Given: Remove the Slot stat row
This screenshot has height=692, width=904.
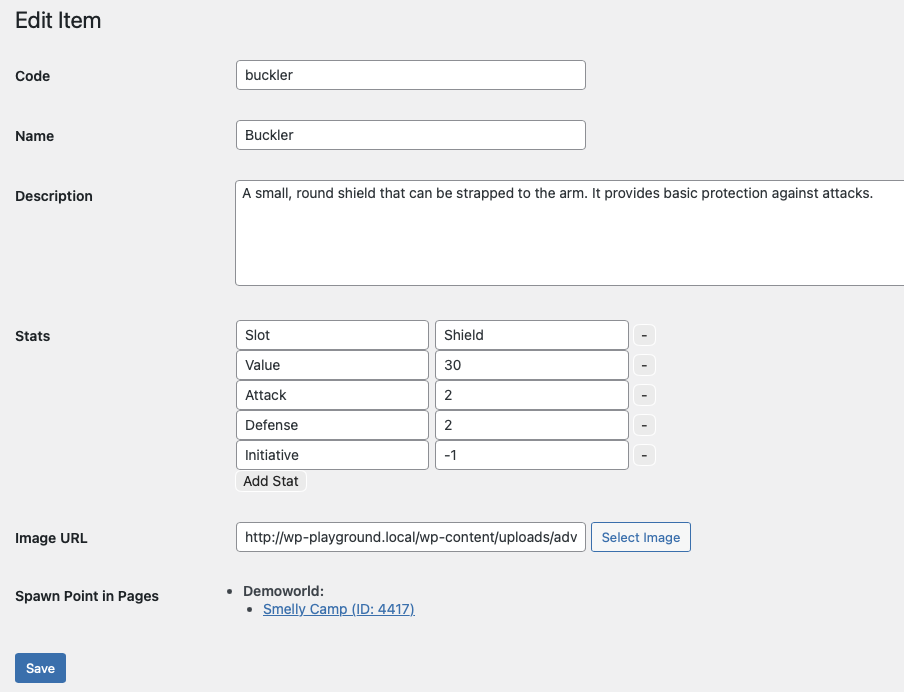Looking at the screenshot, I should [x=645, y=335].
